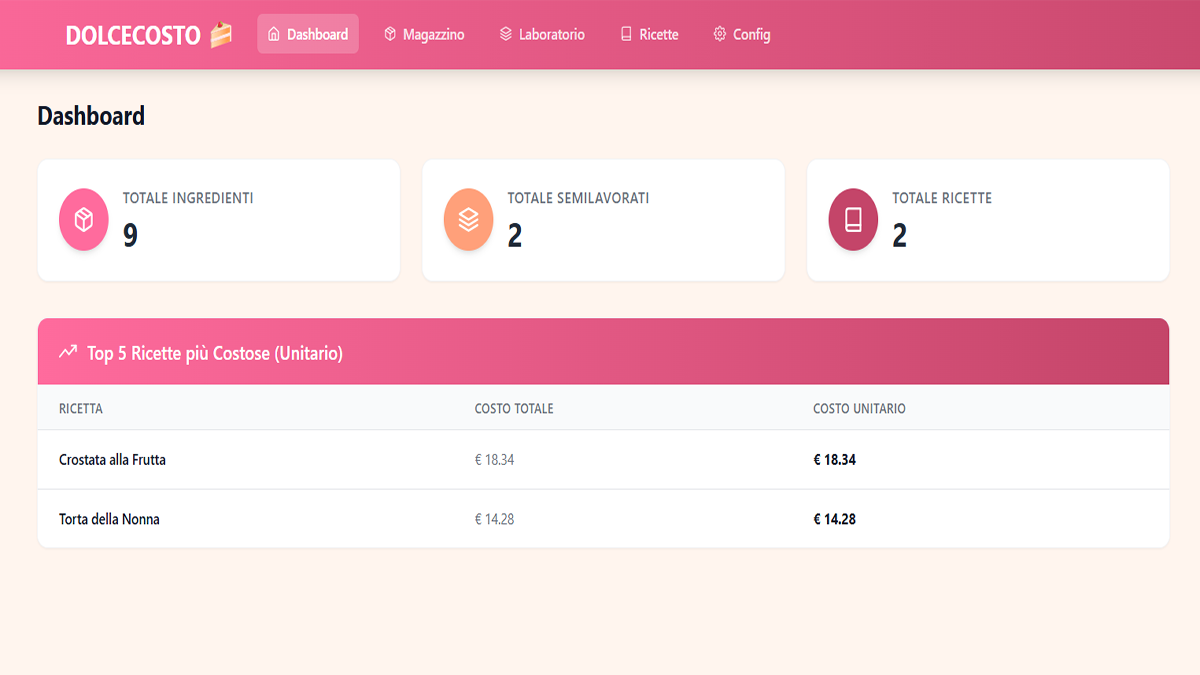
Task: Click the orange layers icon for Totale Semilavorati
Action: coord(468,220)
